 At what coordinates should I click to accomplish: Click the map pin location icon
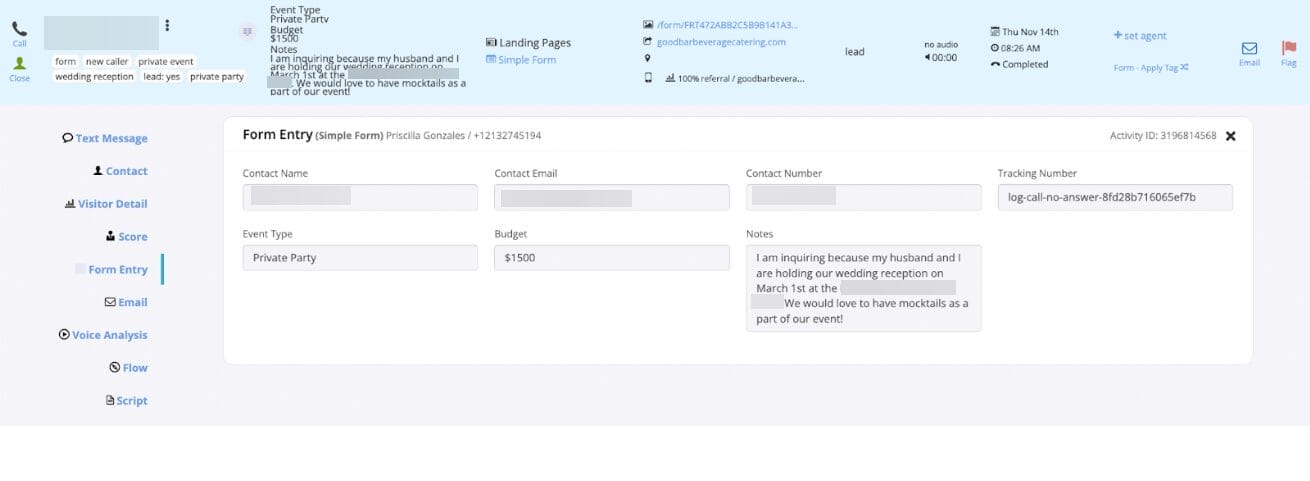[x=648, y=59]
